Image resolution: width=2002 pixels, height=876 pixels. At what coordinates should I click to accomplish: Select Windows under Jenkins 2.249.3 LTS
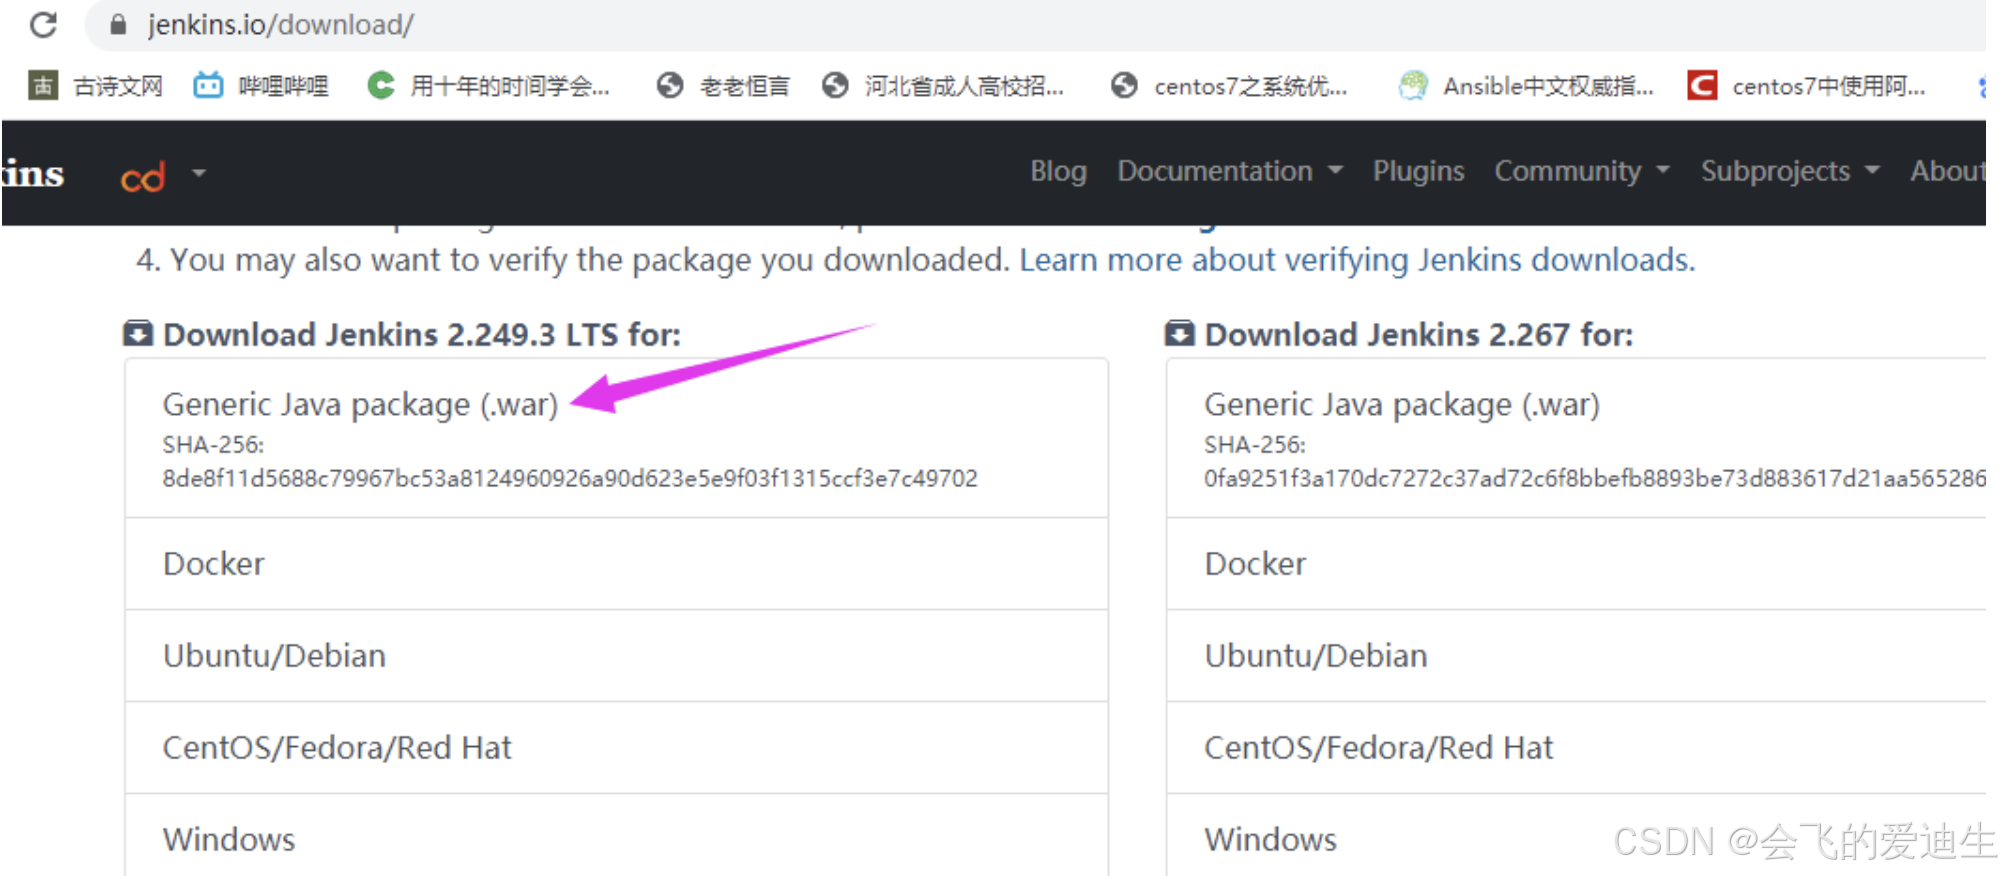pyautogui.click(x=616, y=838)
